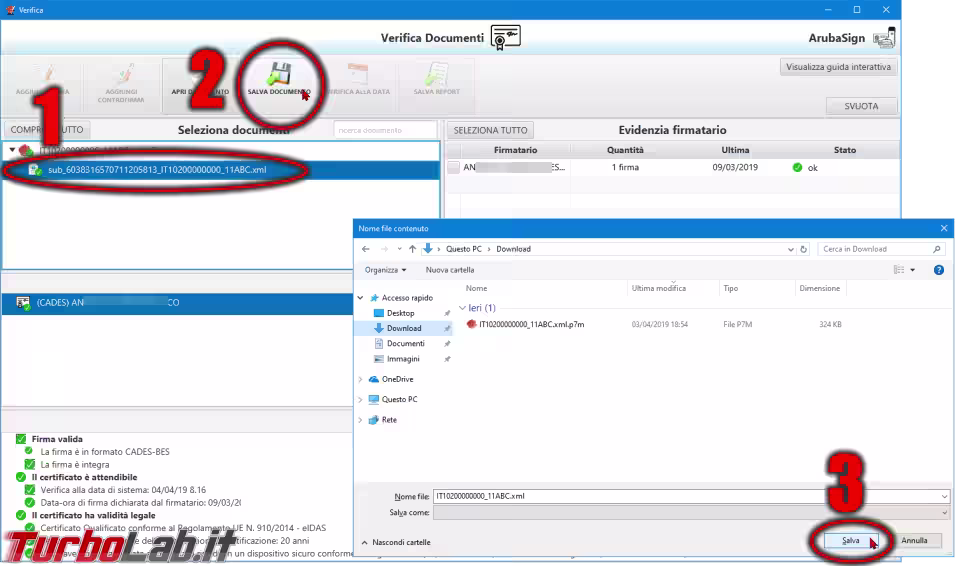
Task: Select the sub_603831657071205813 xml file row
Action: click(x=220, y=170)
